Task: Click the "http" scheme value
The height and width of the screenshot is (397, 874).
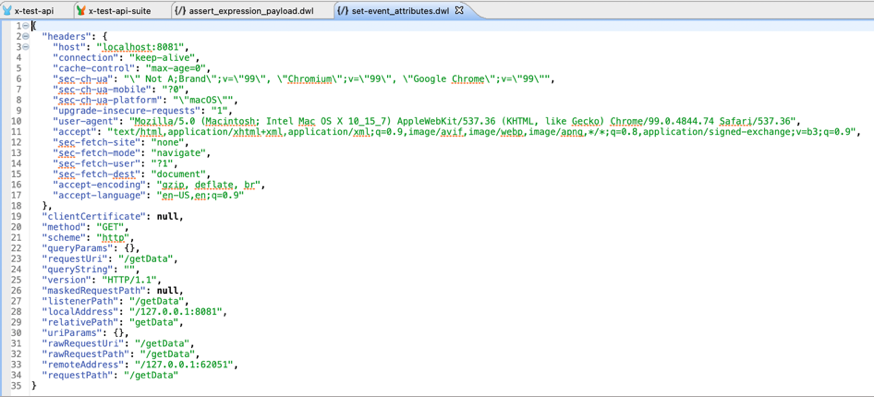Action: (112, 238)
